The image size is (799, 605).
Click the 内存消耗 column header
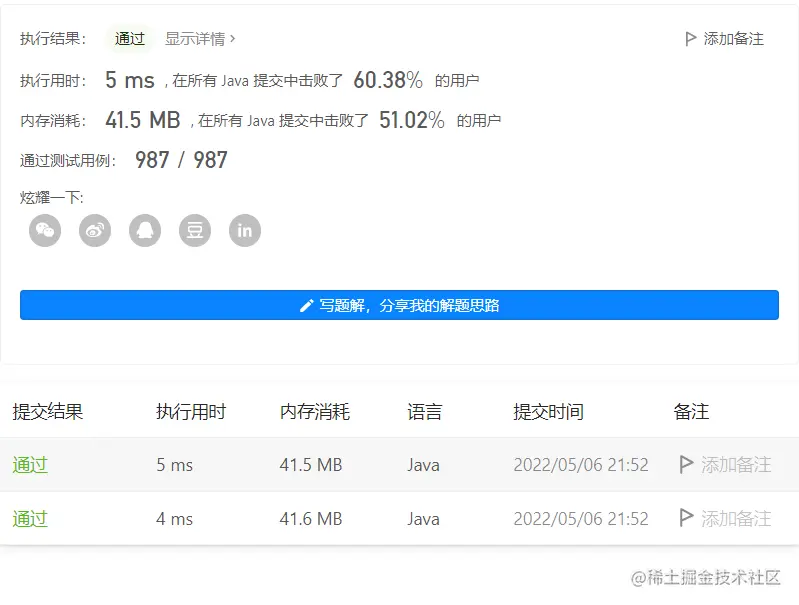coord(315,412)
